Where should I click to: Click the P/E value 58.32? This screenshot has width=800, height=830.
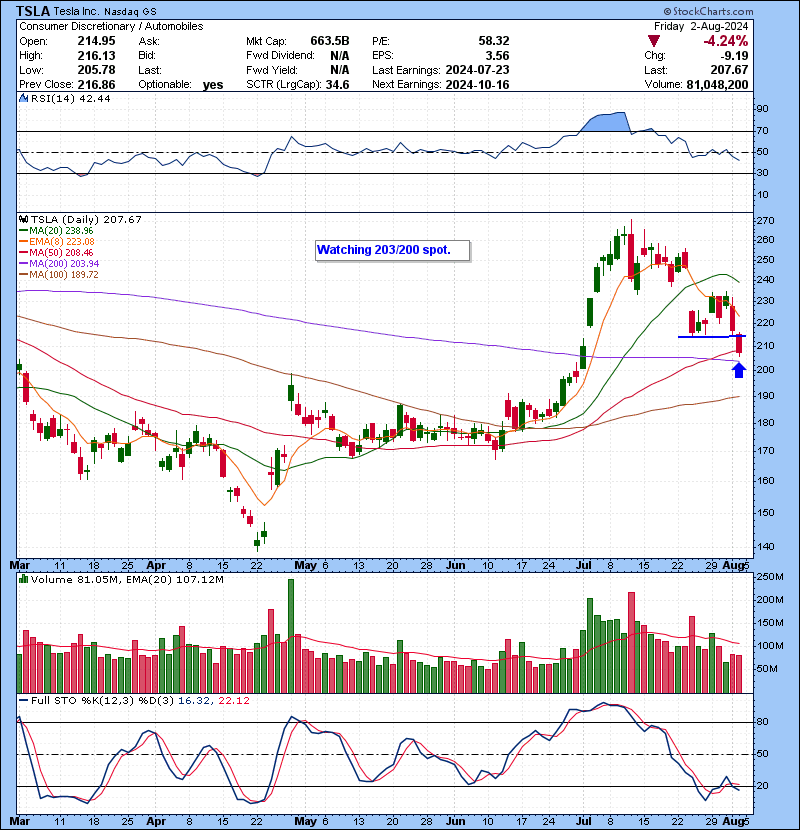point(493,41)
